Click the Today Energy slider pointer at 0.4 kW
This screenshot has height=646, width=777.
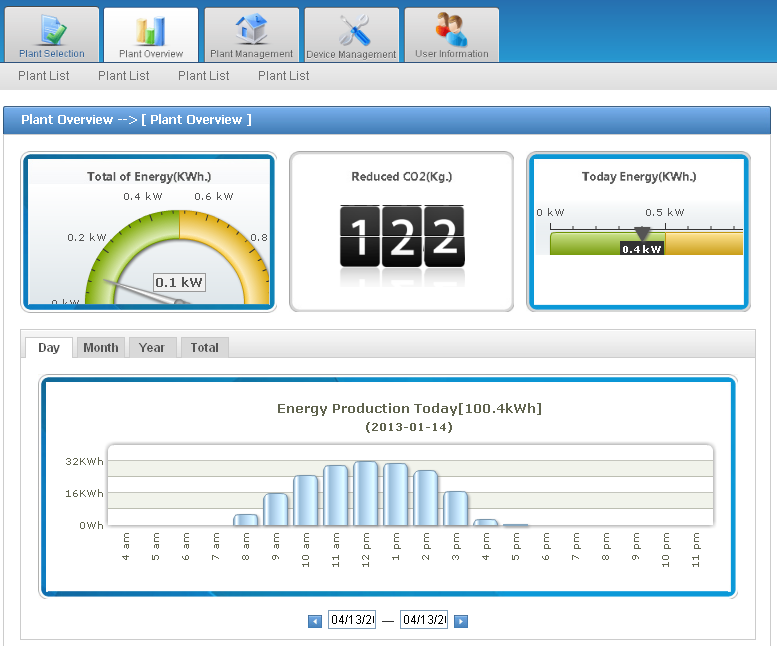pyautogui.click(x=642, y=233)
